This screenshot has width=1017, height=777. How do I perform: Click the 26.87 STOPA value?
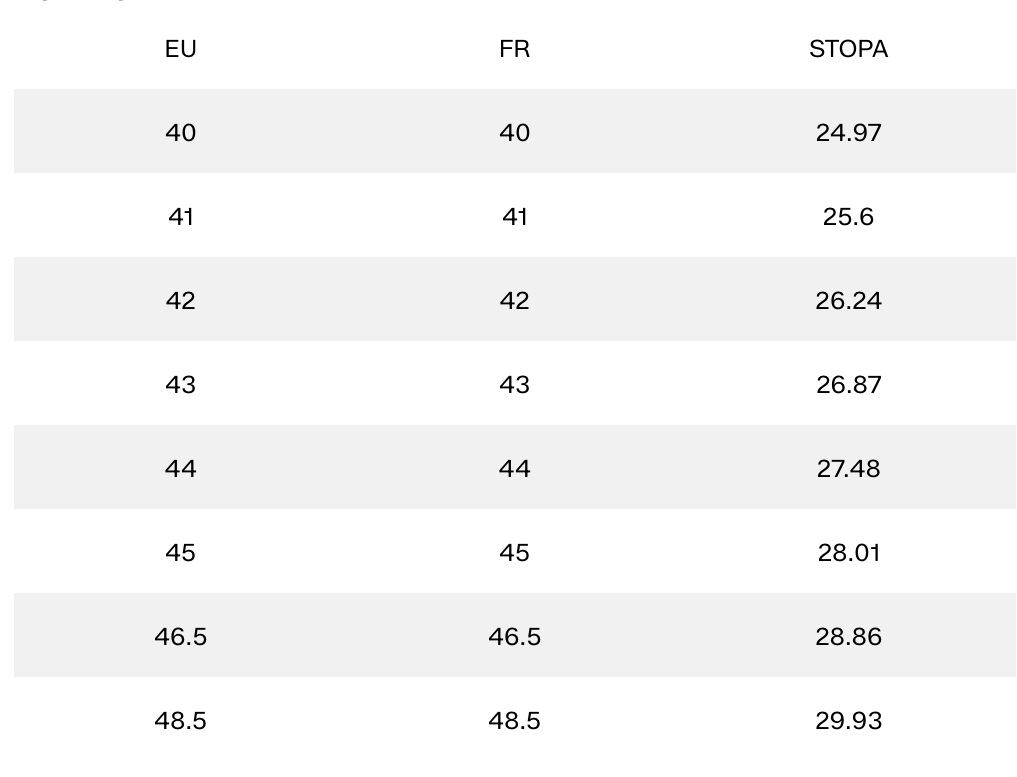point(848,384)
